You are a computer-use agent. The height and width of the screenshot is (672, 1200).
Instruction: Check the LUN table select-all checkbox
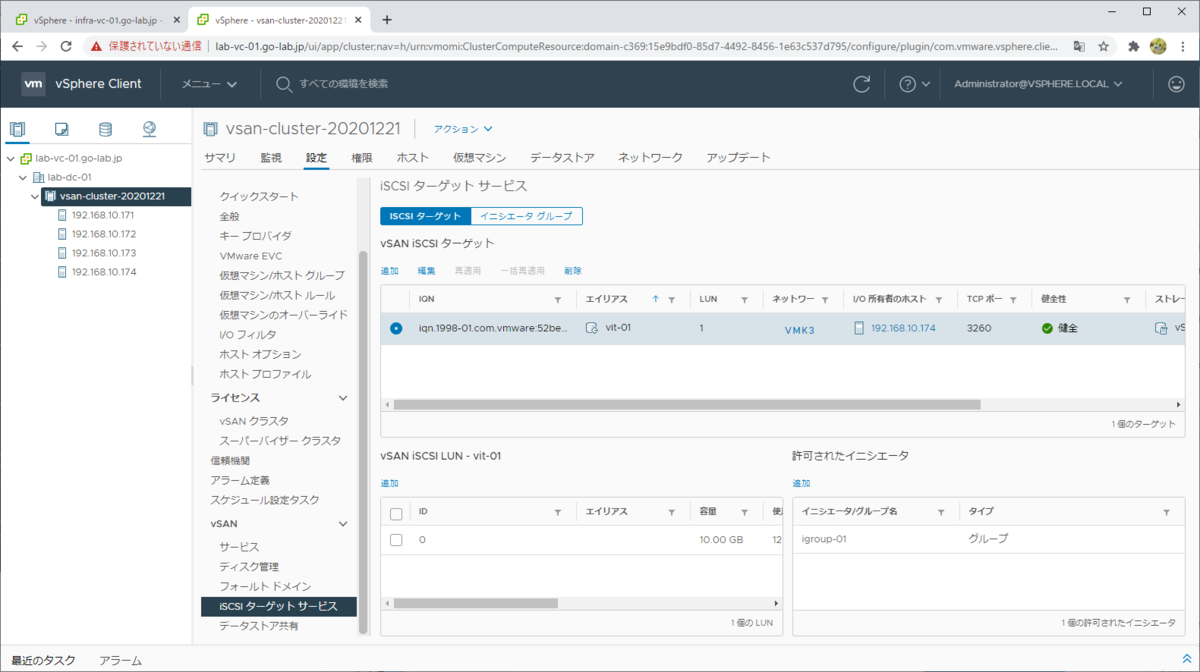pos(396,514)
